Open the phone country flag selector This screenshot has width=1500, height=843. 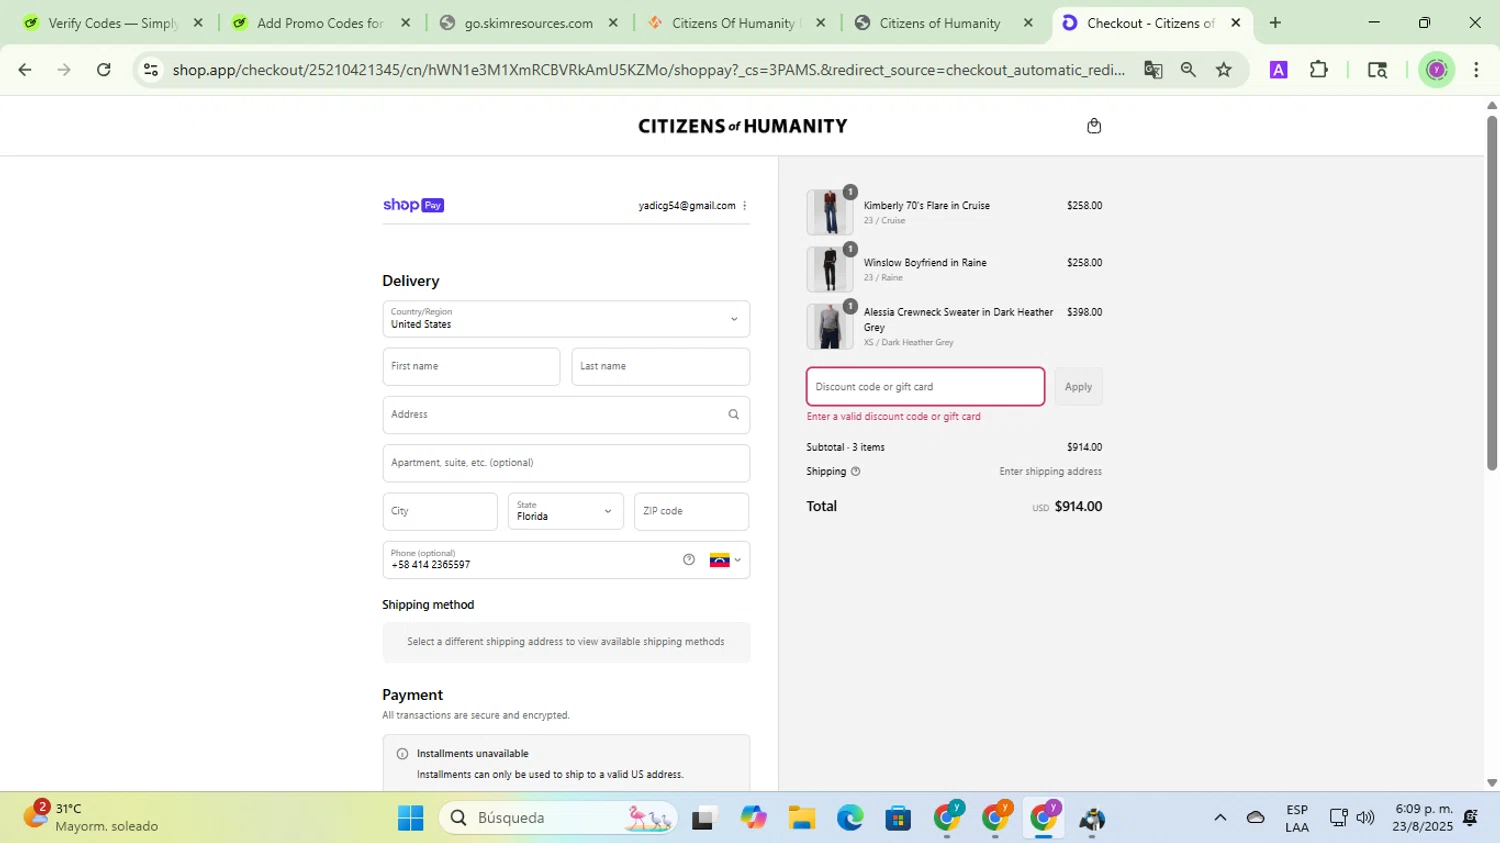pyautogui.click(x=725, y=560)
